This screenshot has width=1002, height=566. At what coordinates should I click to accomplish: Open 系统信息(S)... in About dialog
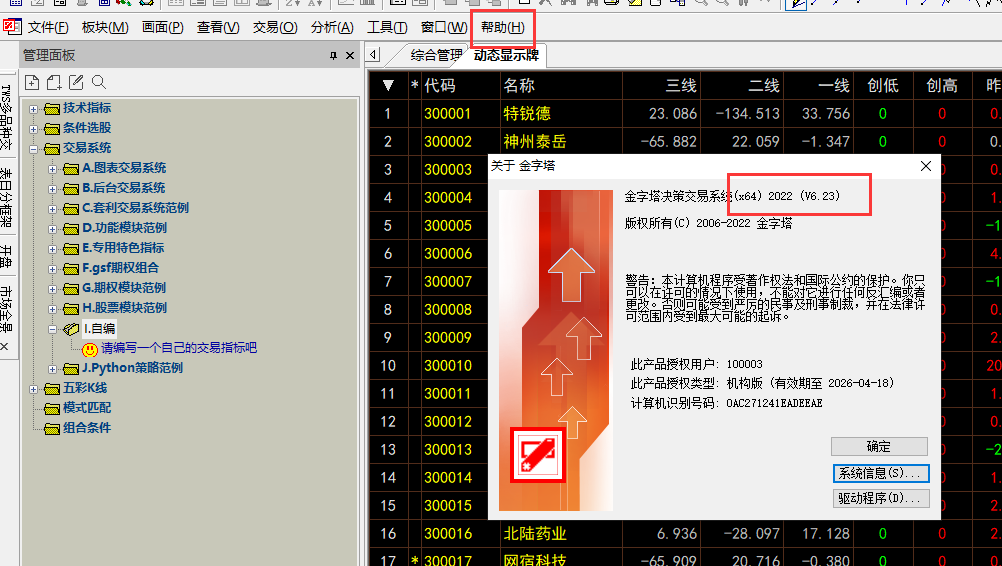click(881, 473)
